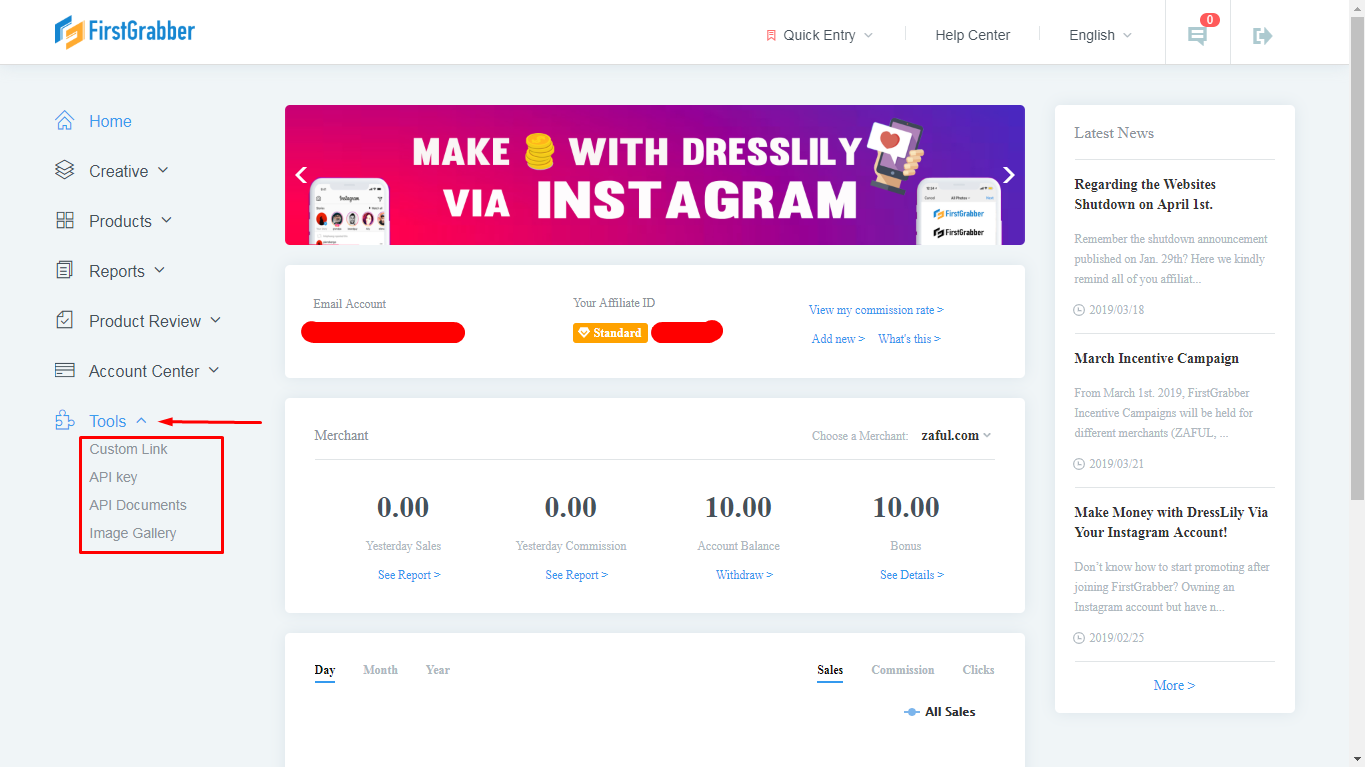Open the English language dropdown
Image resolution: width=1365 pixels, height=767 pixels.
point(1100,35)
